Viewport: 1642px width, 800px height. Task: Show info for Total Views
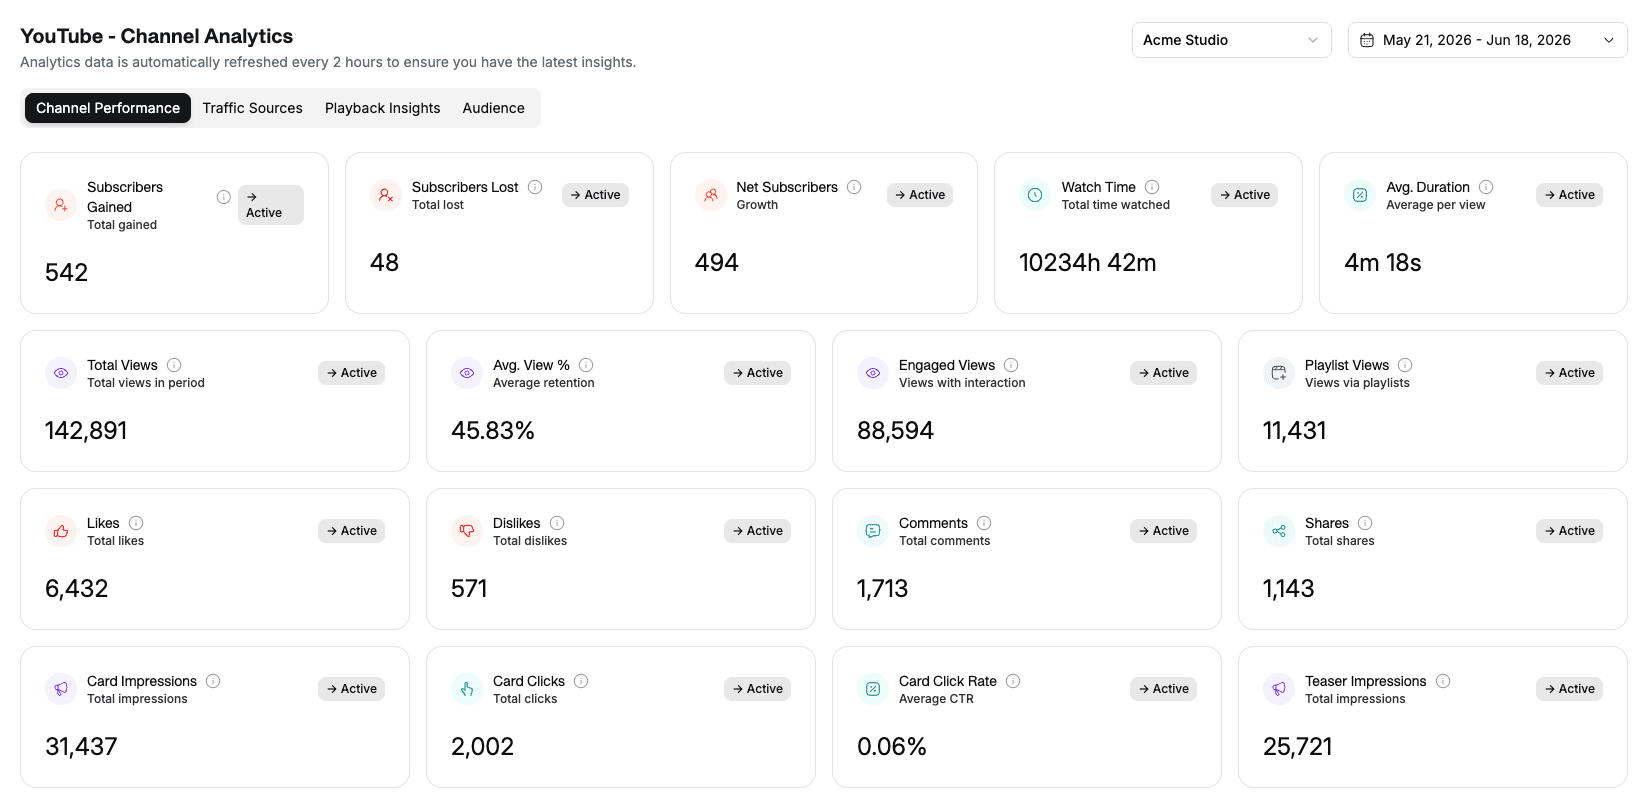pos(174,365)
